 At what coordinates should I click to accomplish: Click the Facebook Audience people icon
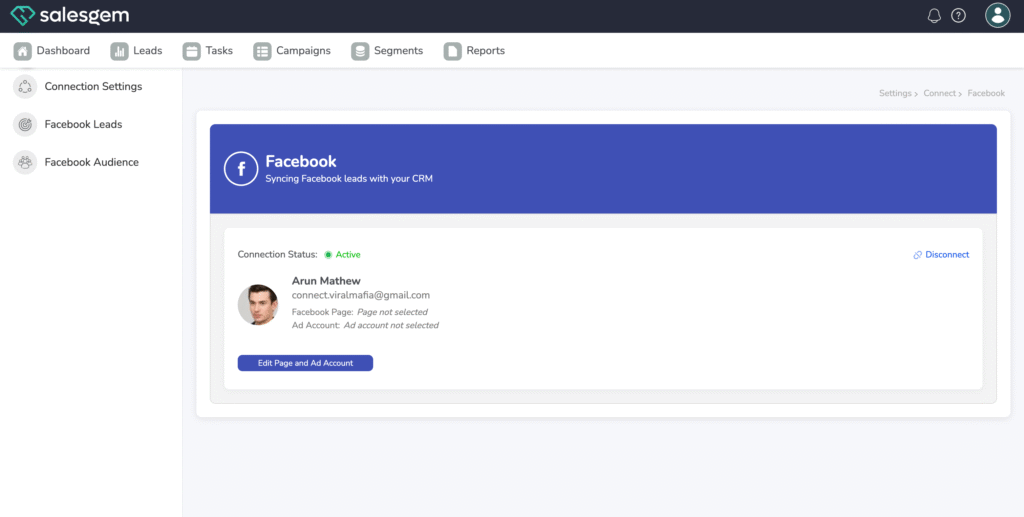coord(25,162)
